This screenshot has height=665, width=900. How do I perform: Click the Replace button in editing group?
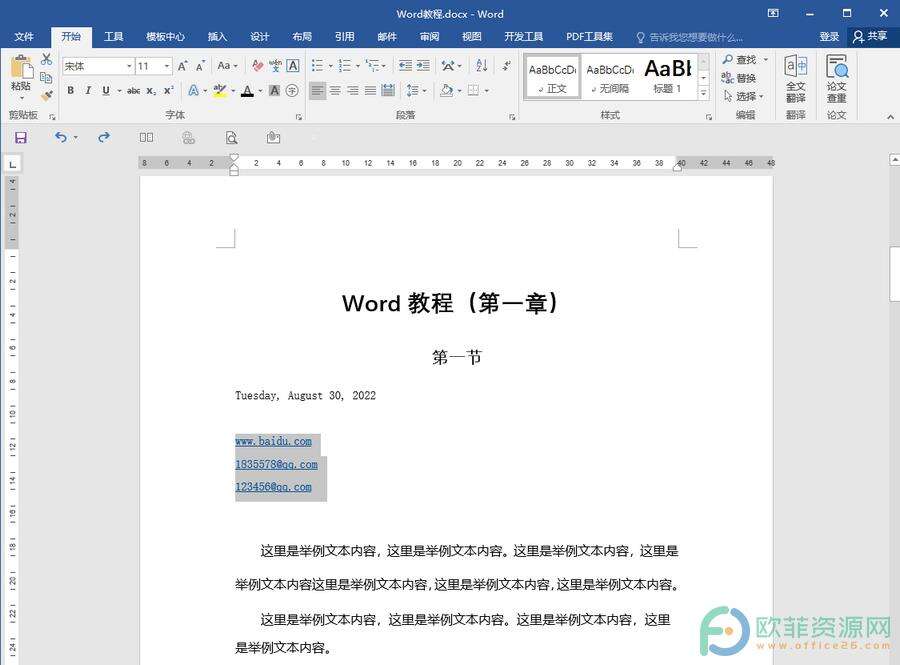[x=739, y=78]
